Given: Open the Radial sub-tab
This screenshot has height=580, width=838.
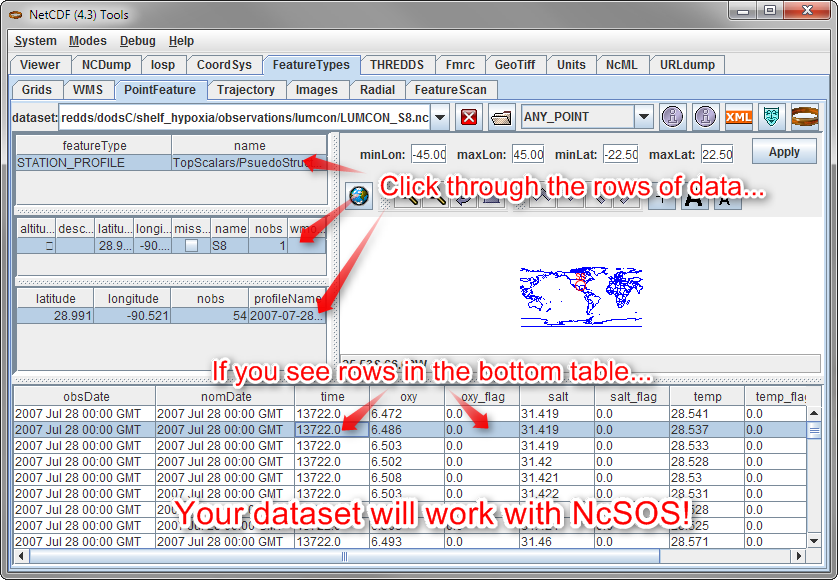Looking at the screenshot, I should (x=377, y=90).
